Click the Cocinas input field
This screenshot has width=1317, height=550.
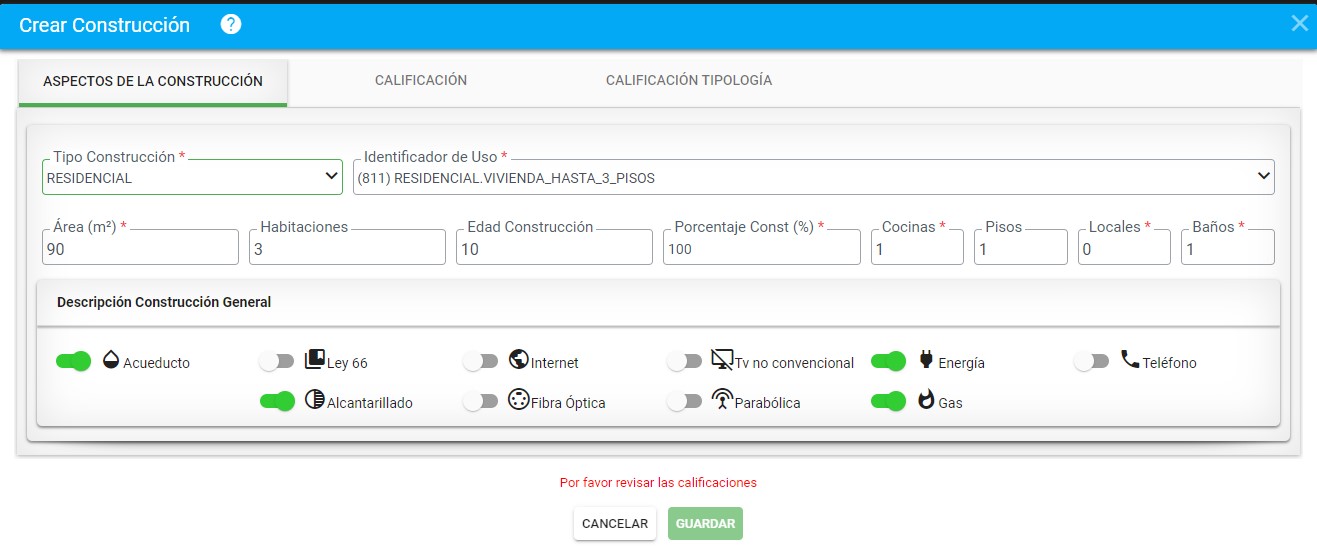(917, 247)
